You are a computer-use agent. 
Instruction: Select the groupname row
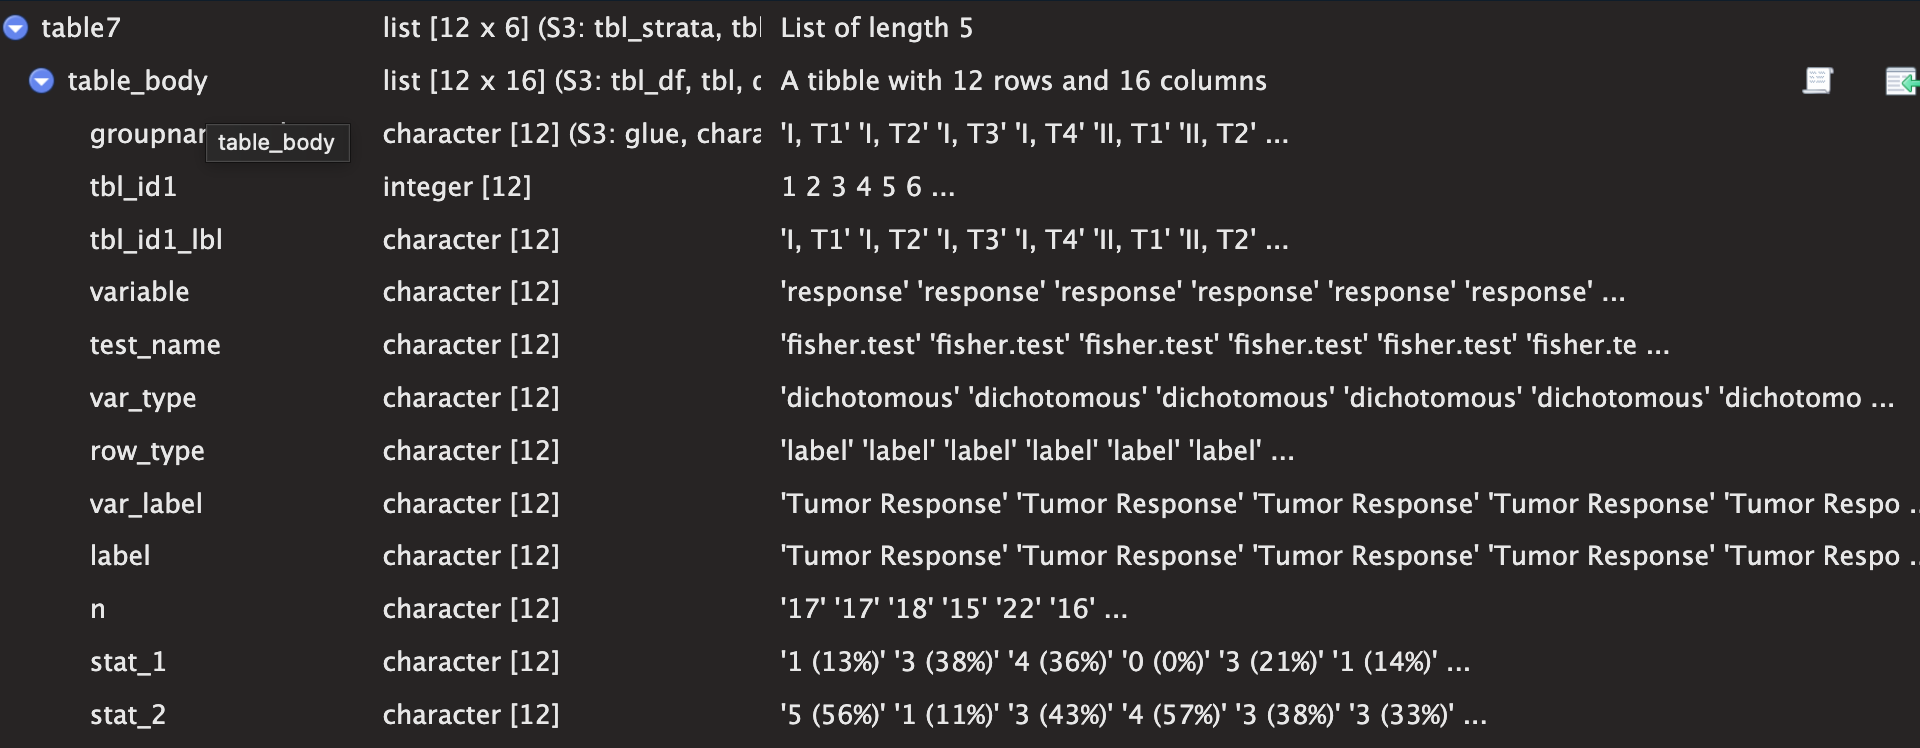click(x=960, y=134)
